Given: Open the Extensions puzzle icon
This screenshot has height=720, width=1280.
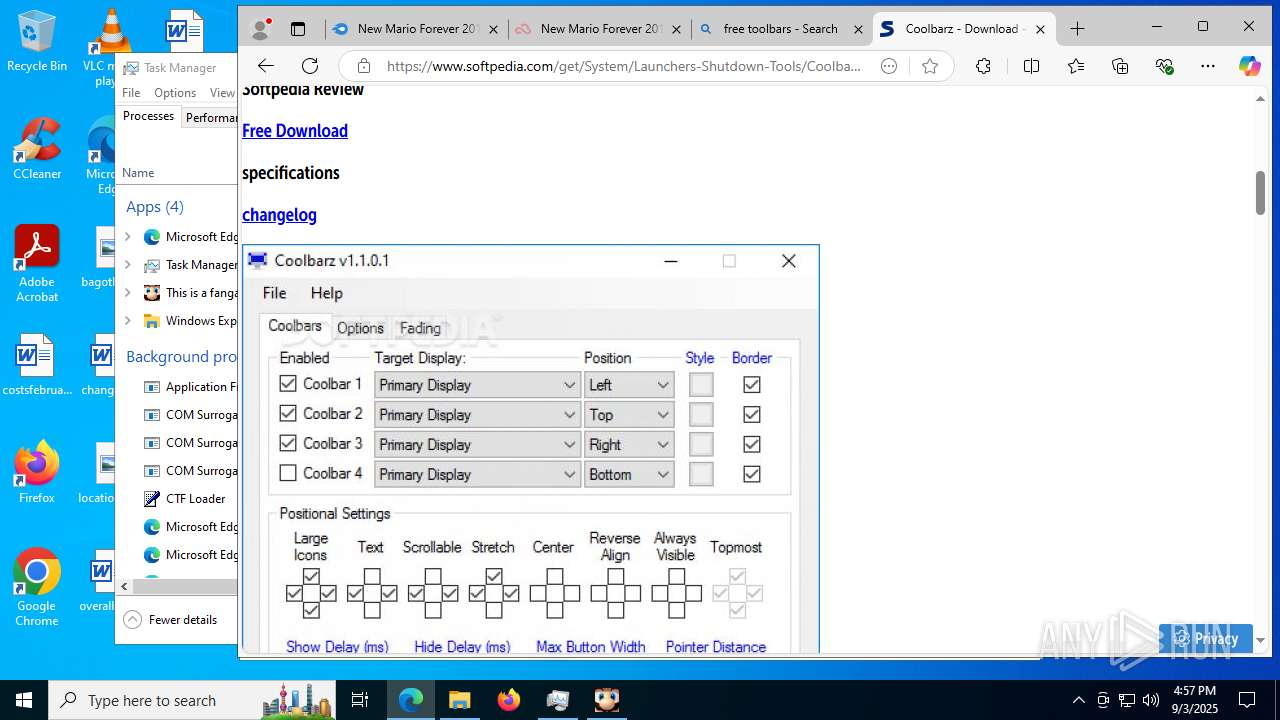Looking at the screenshot, I should (983, 66).
